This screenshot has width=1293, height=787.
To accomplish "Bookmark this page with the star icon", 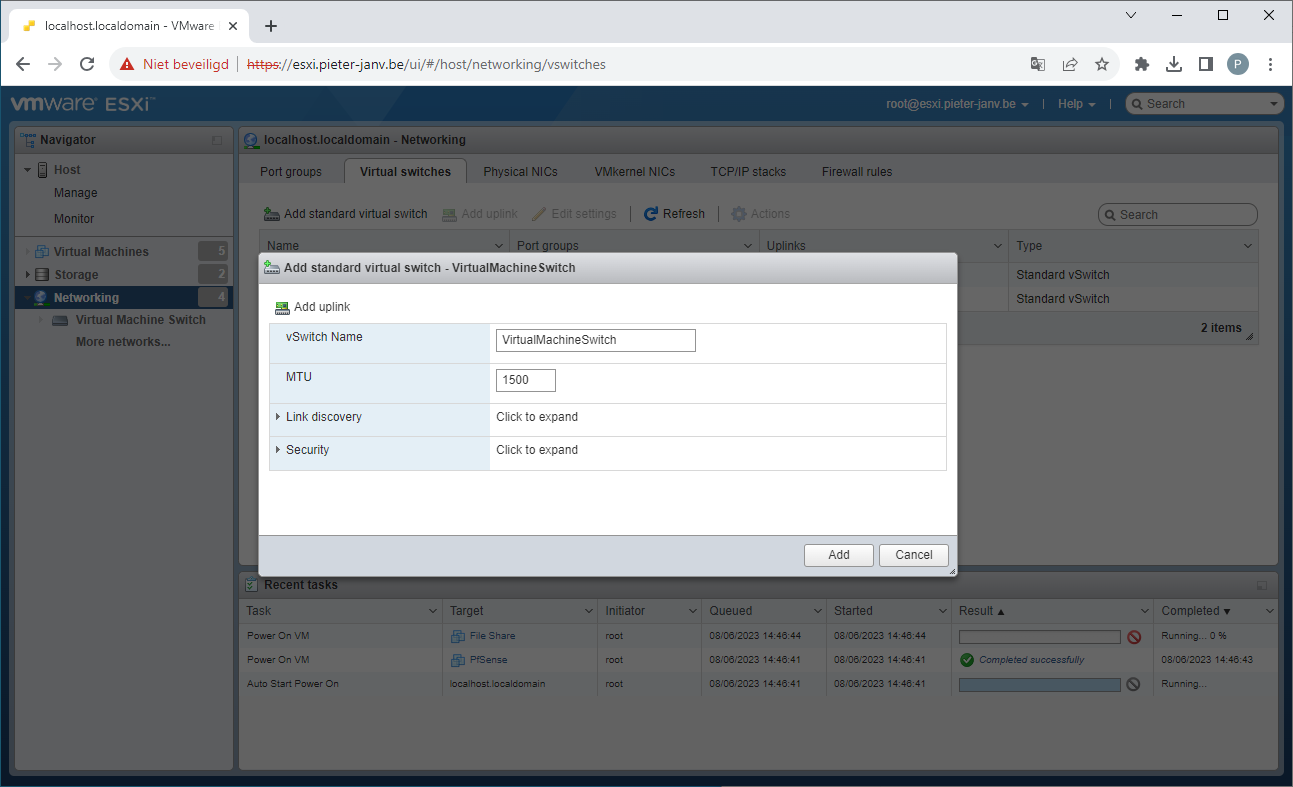I will click(1102, 64).
